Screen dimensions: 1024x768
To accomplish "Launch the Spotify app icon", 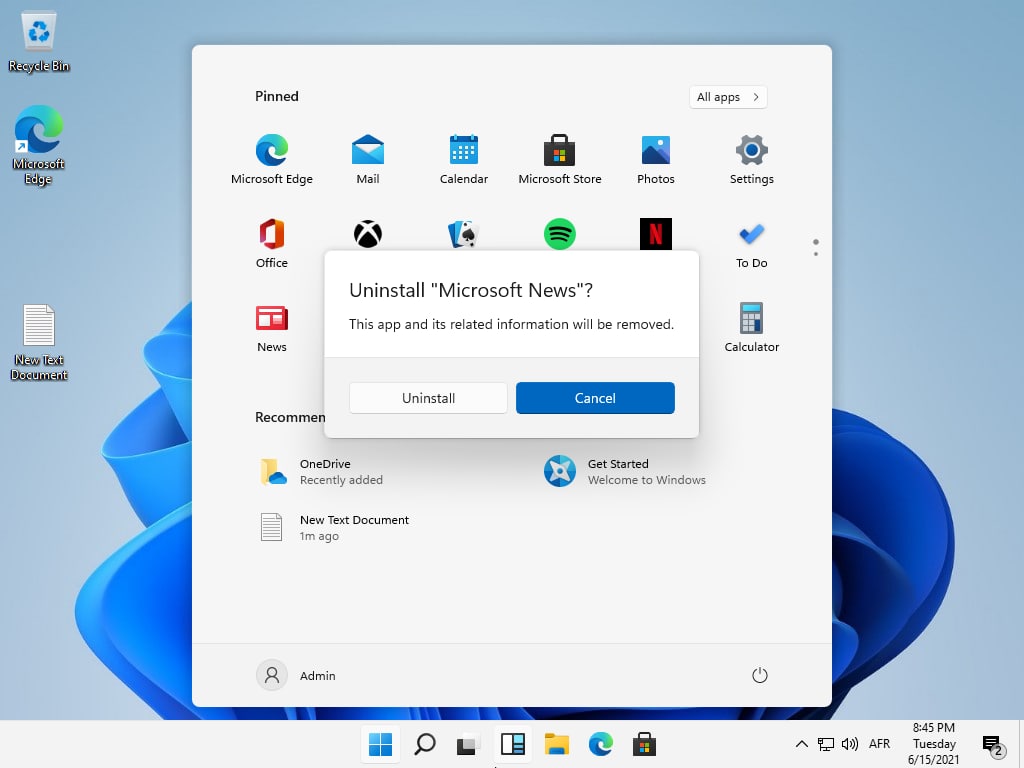I will pos(560,234).
